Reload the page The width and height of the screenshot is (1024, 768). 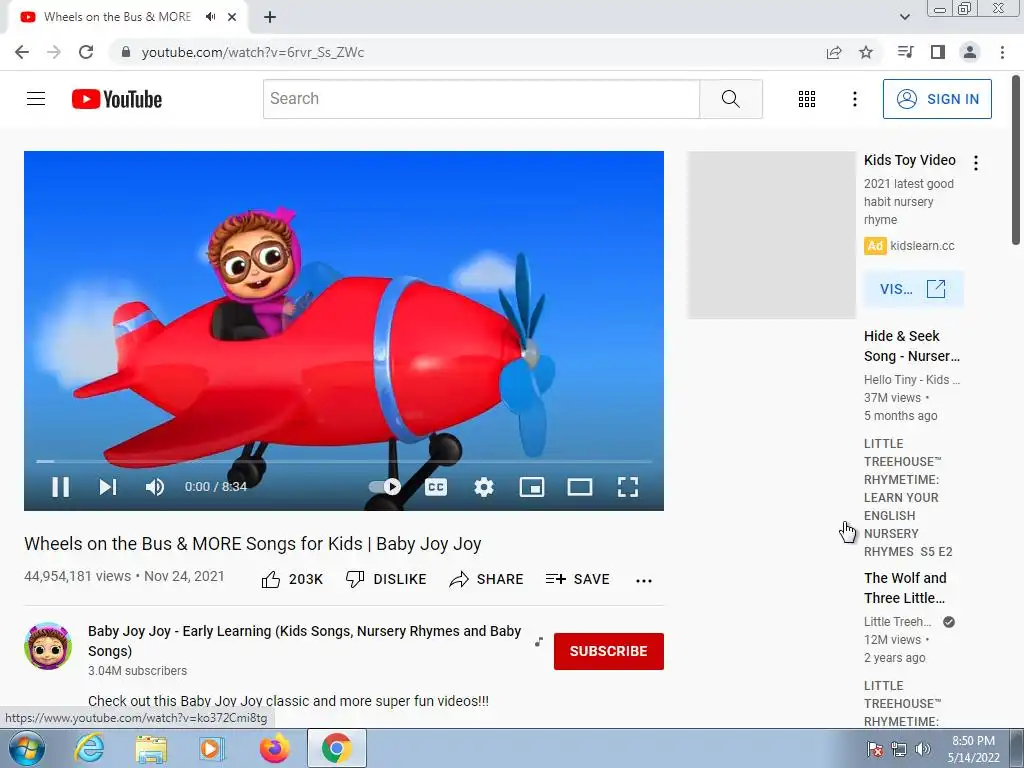(86, 52)
